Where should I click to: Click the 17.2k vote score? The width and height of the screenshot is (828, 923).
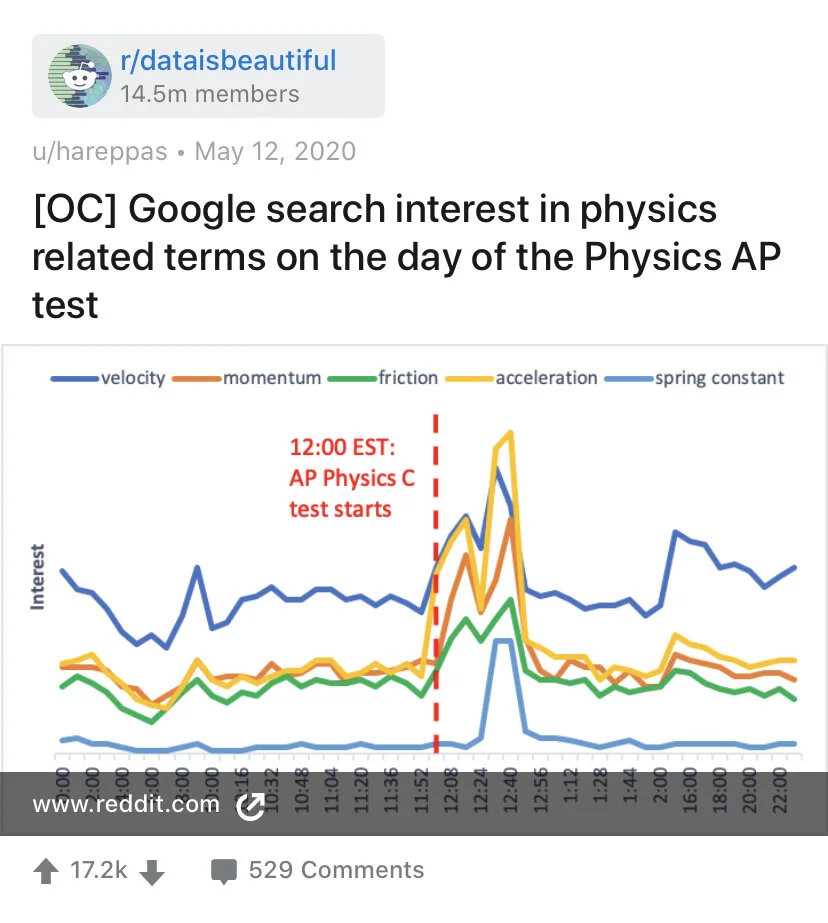point(99,871)
